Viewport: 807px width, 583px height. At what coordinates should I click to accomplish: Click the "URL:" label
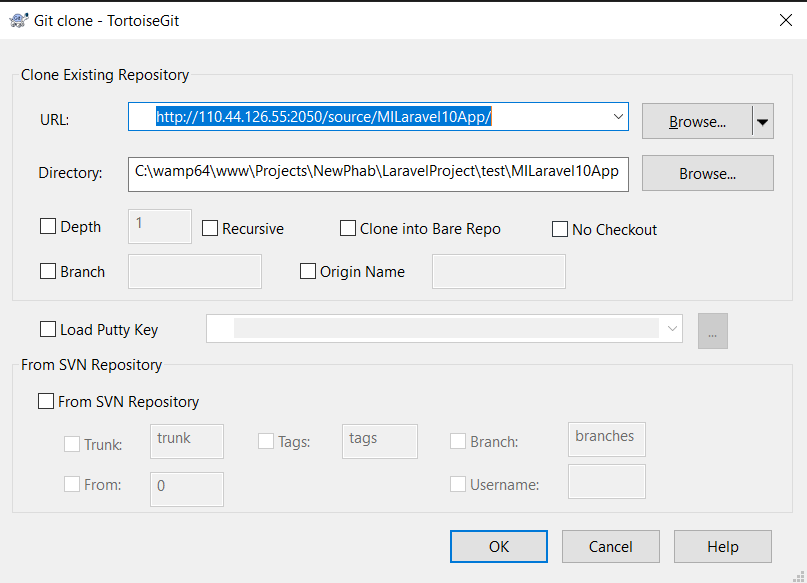point(55,120)
